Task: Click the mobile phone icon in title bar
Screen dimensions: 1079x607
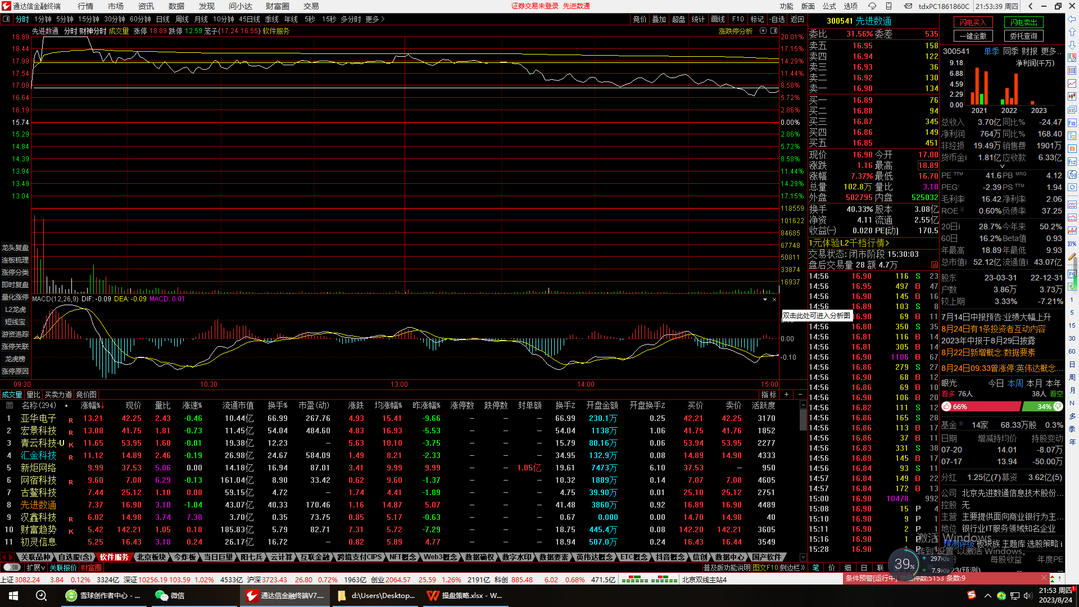Action: tap(890, 6)
